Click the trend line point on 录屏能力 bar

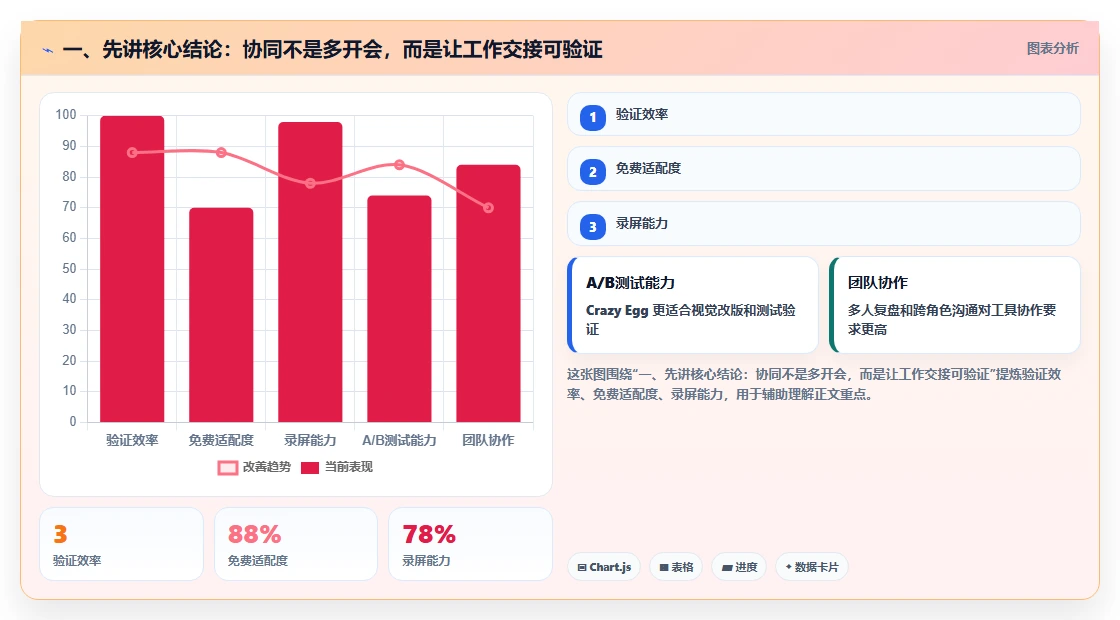coord(310,184)
